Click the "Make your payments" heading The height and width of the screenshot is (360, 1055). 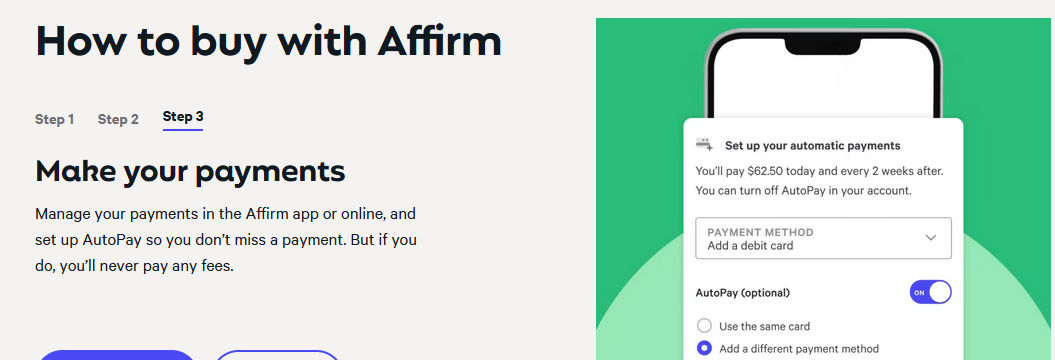pyautogui.click(x=190, y=172)
